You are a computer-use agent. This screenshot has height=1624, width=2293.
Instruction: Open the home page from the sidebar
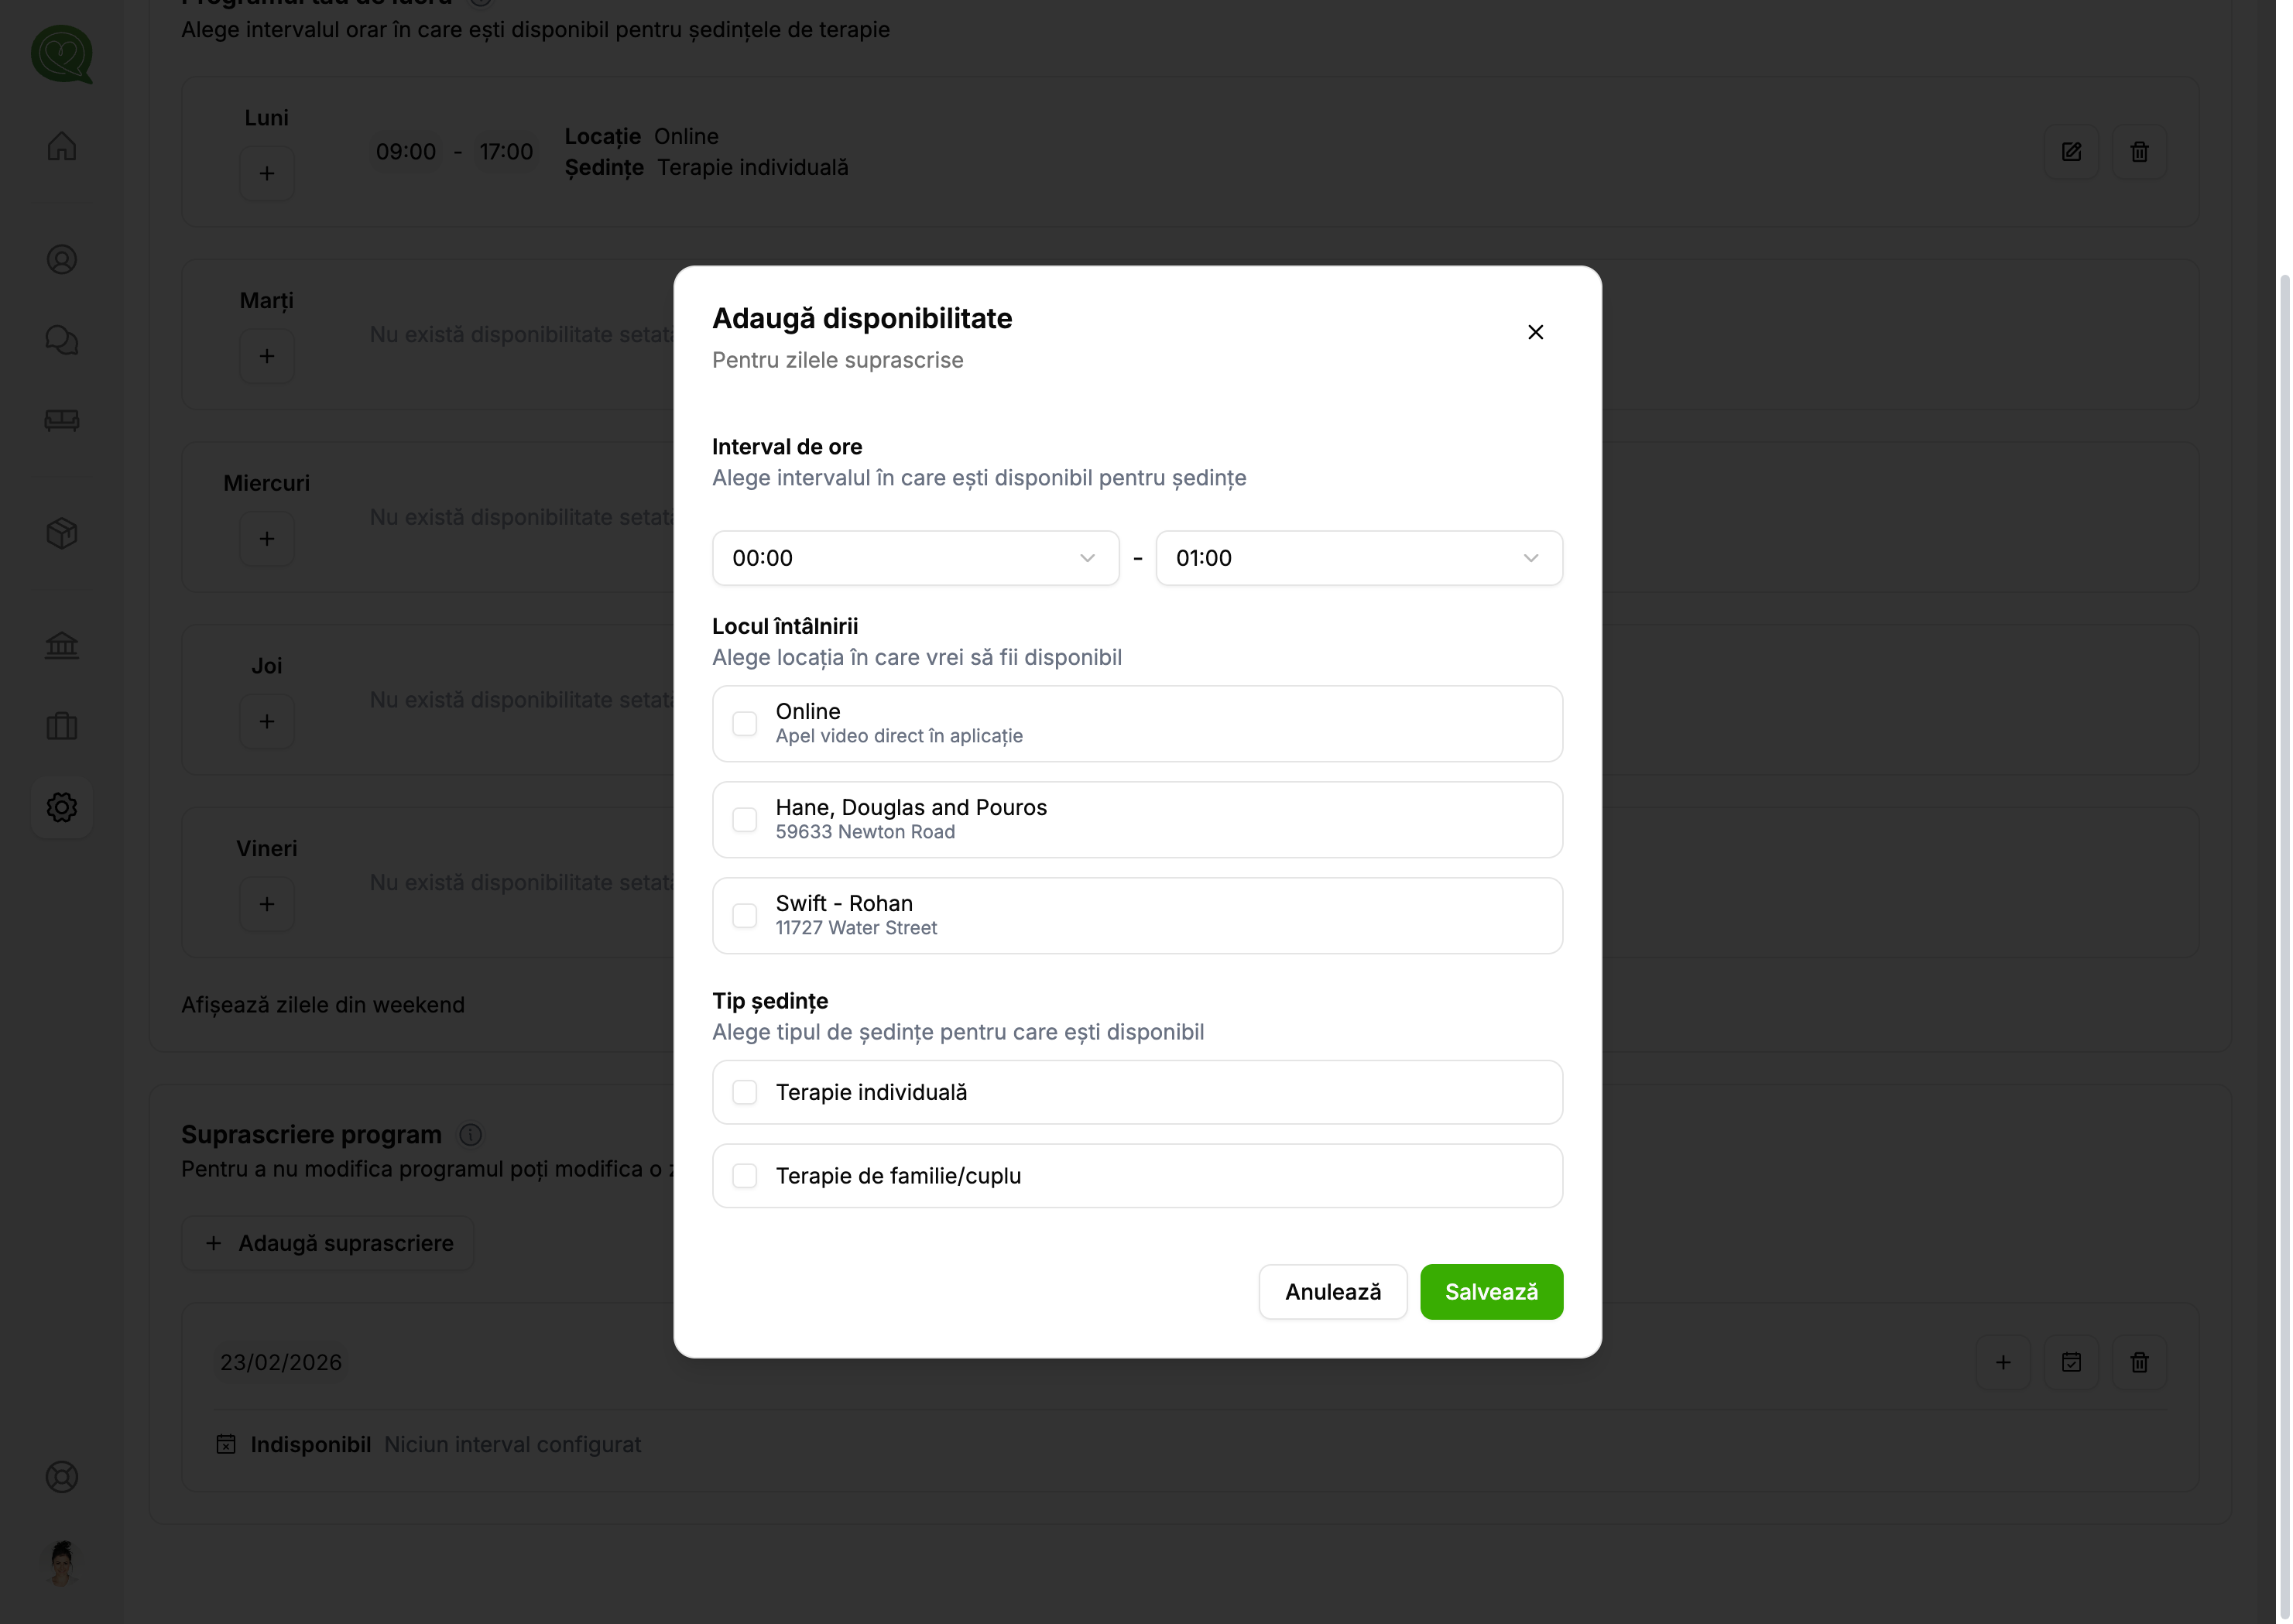tap(61, 146)
